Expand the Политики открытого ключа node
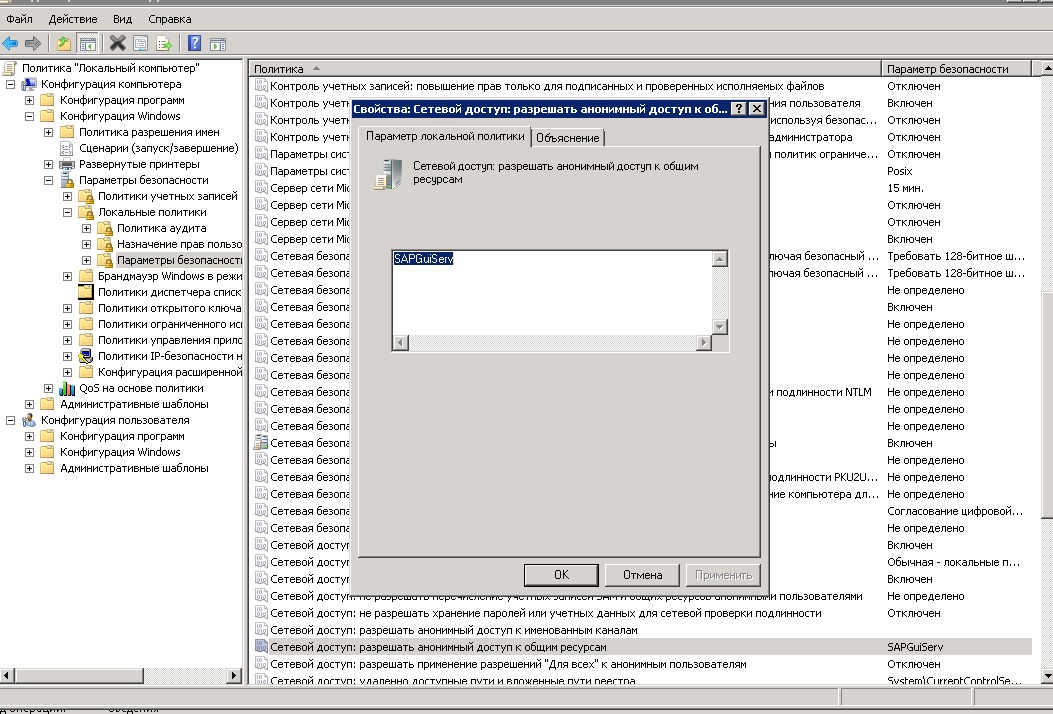Screen dimensions: 1053x714 coord(67,308)
